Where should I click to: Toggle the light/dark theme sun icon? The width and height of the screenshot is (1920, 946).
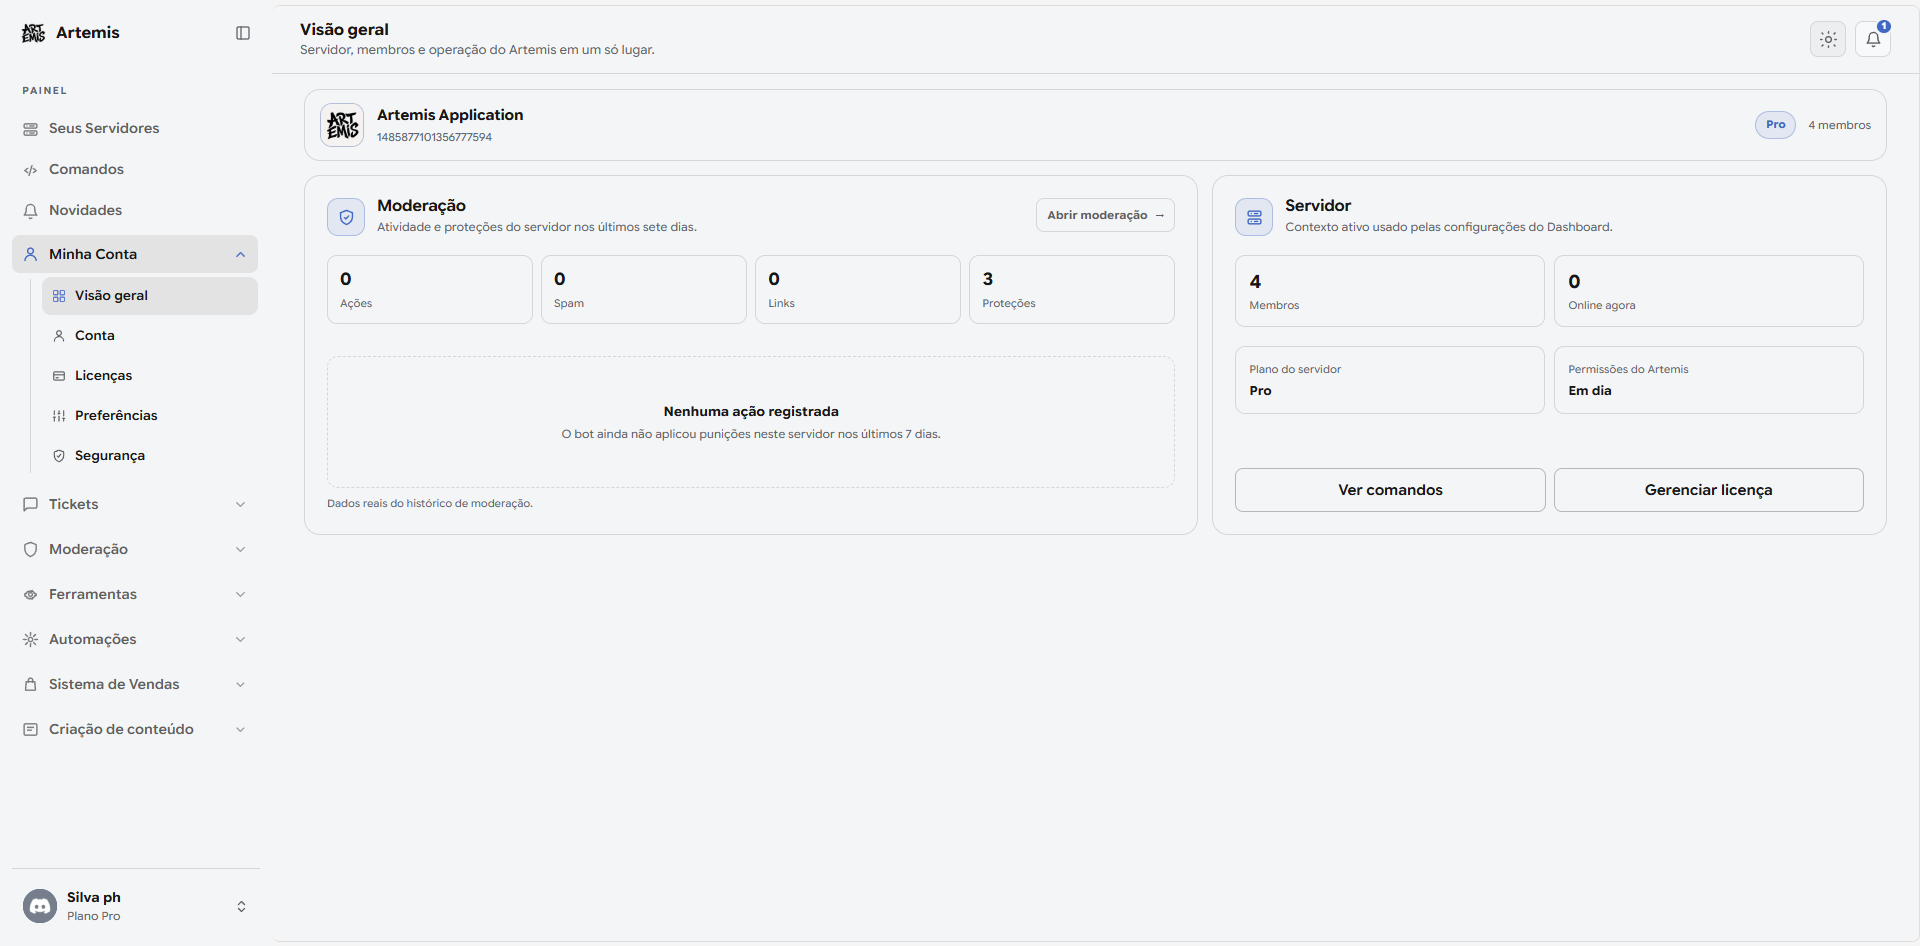[x=1828, y=39]
